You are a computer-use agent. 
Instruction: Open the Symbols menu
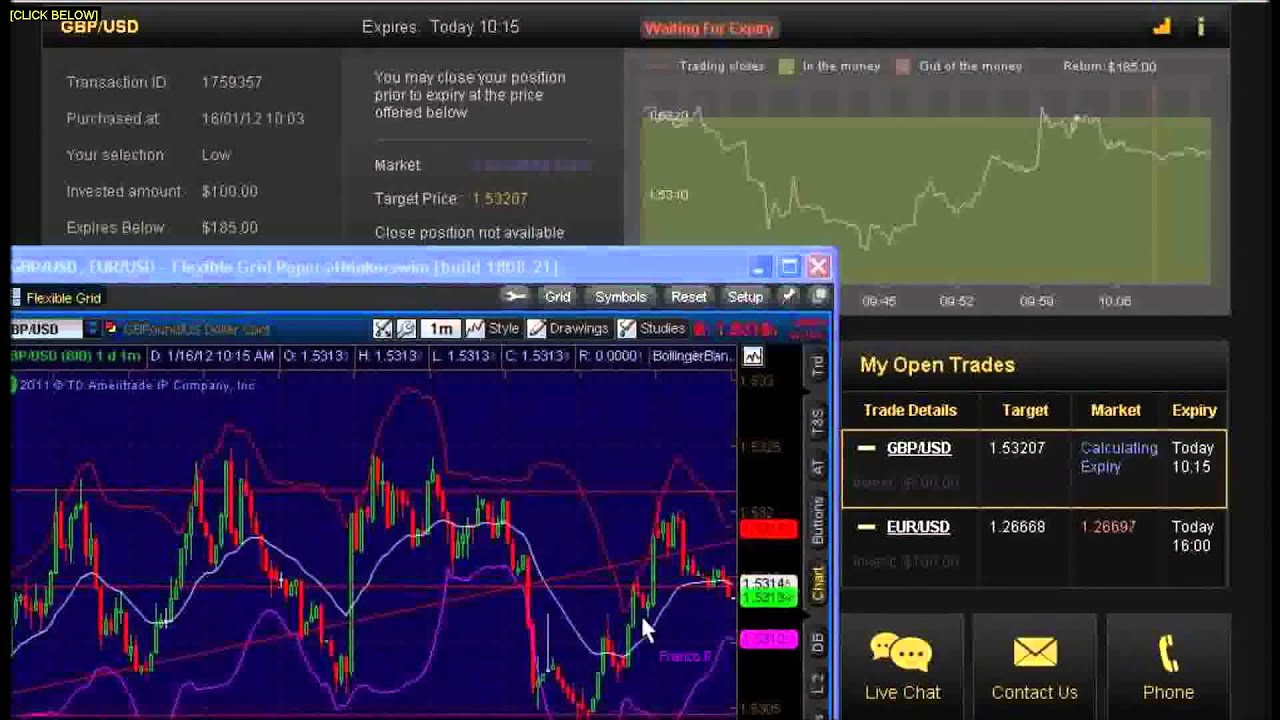[620, 297]
